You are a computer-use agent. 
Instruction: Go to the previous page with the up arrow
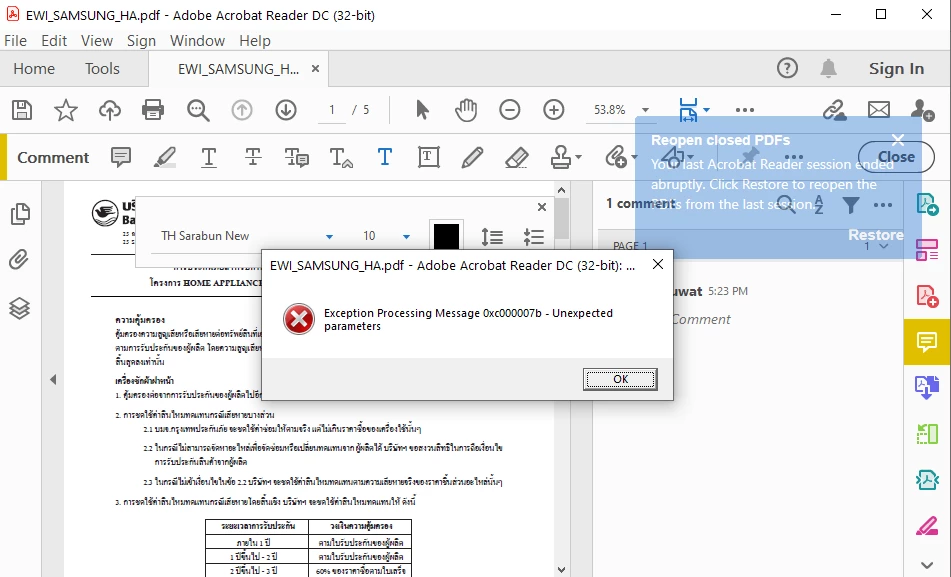click(242, 110)
